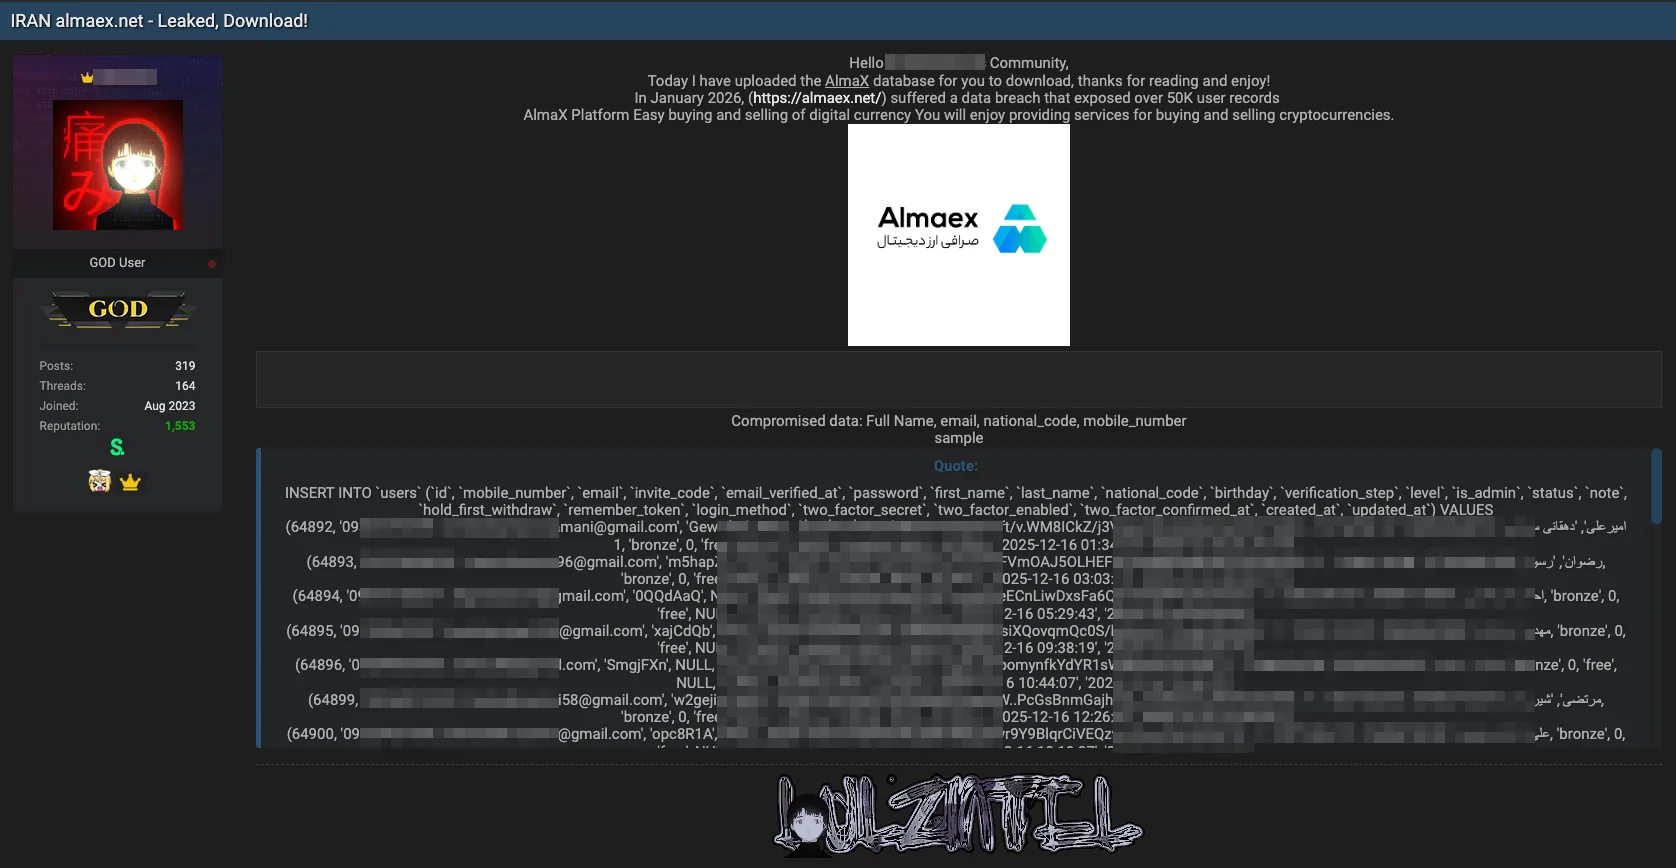Click the gold crown icon above the avatar

[87, 77]
